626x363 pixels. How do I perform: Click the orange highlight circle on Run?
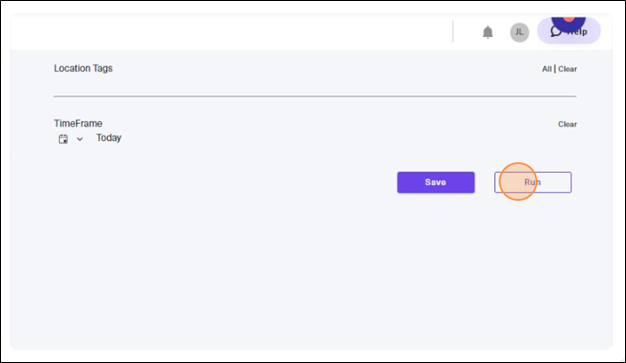[x=518, y=181]
